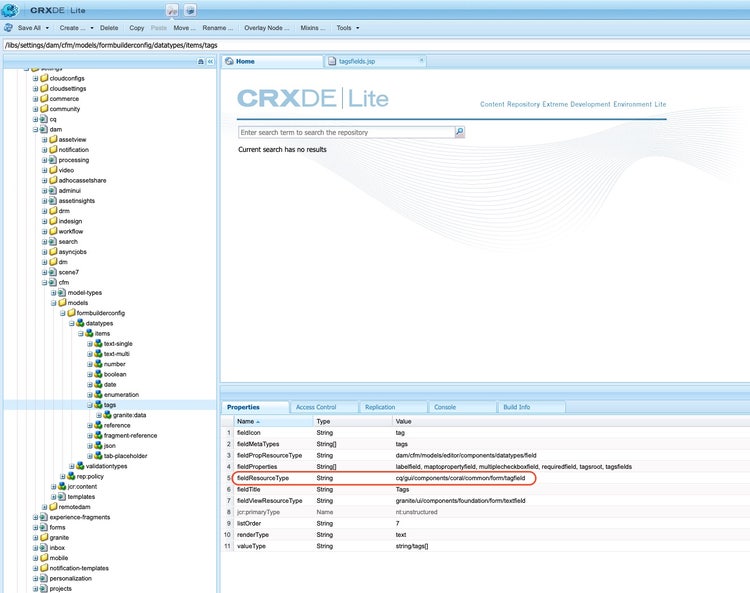The image size is (750, 593).
Task: Click the tagsfields.jsp file icon
Action: coord(332,61)
